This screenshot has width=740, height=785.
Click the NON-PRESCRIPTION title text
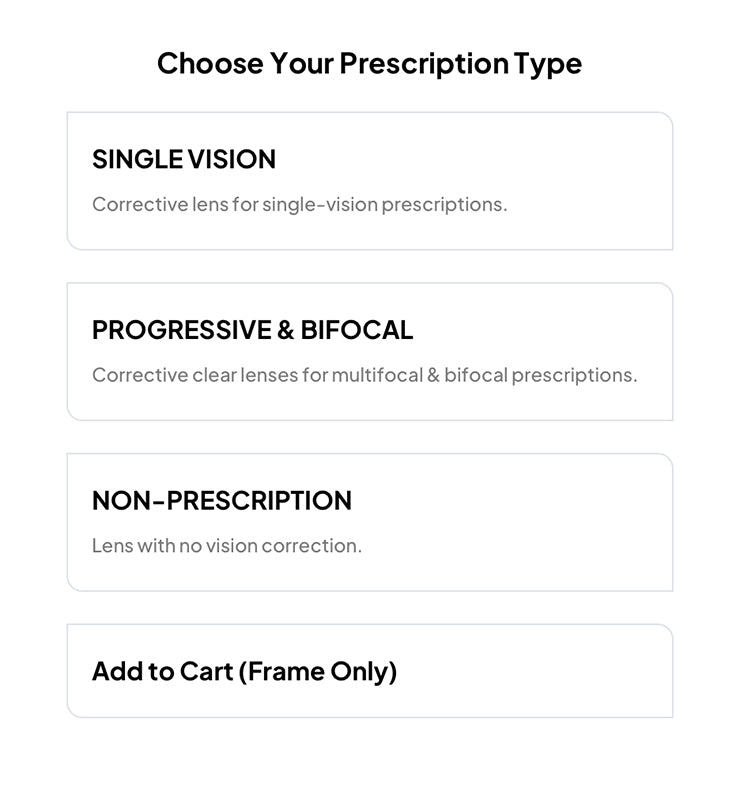(222, 501)
